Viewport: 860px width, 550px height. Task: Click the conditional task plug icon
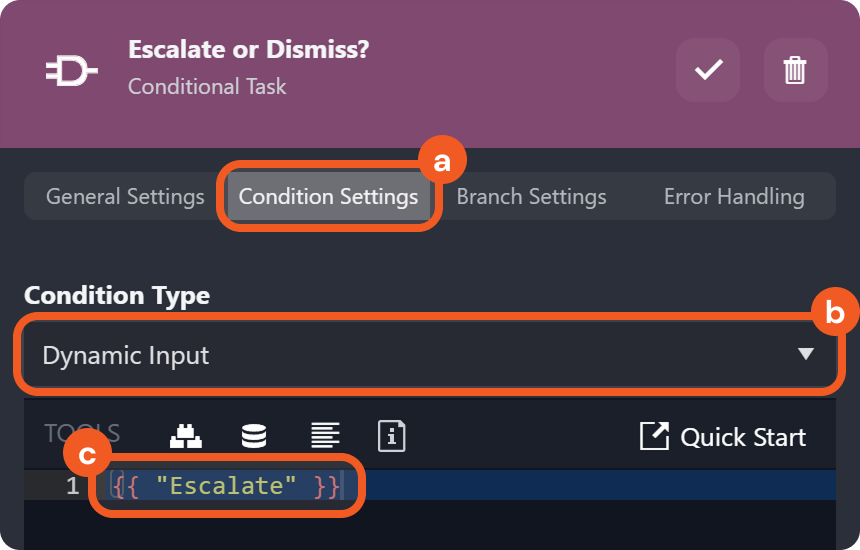pos(72,71)
